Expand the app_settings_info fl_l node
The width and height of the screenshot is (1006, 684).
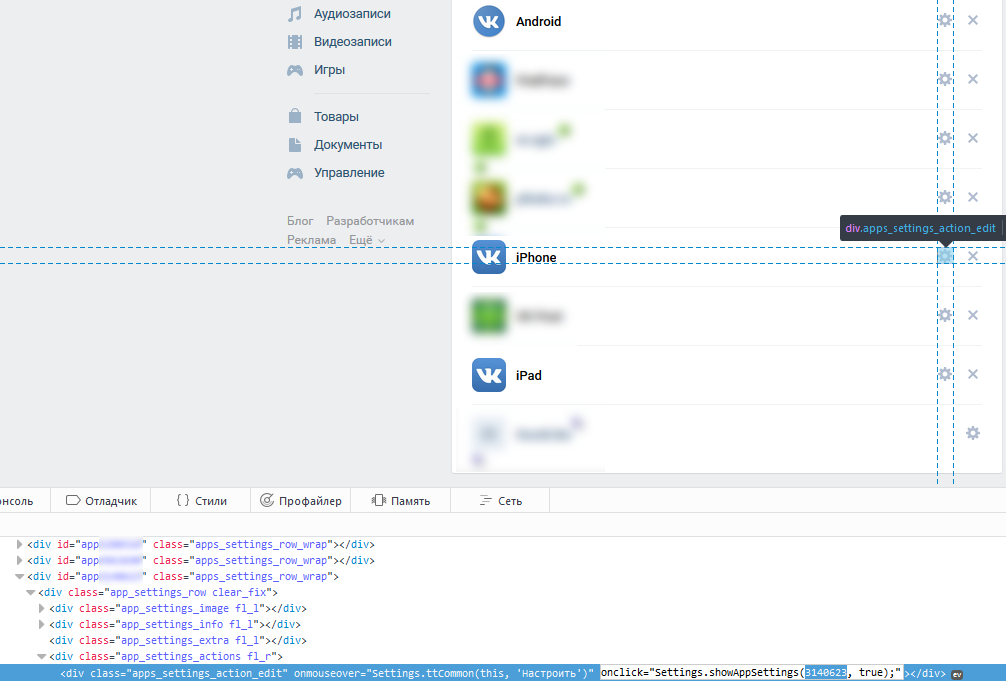pos(42,624)
